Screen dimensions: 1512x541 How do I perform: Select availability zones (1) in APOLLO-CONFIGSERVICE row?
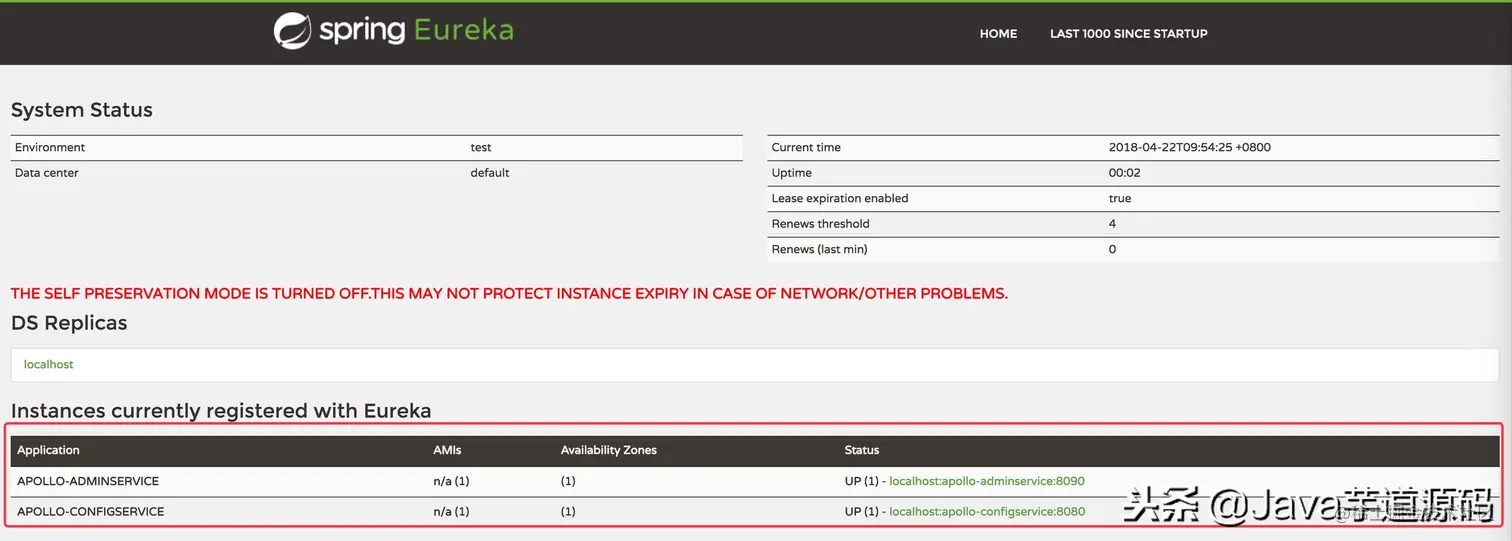[x=568, y=511]
